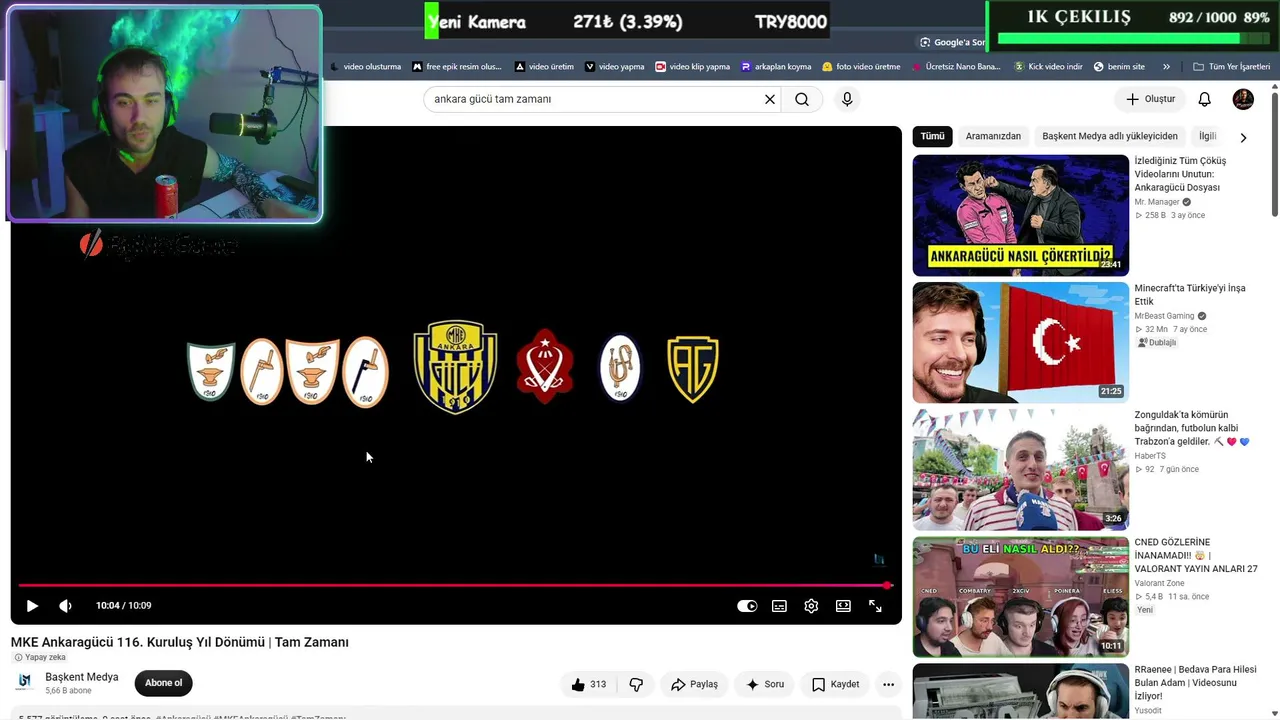Screen dimensions: 1280x720
Task: Open the three-dot more actions menu
Action: tap(888, 685)
